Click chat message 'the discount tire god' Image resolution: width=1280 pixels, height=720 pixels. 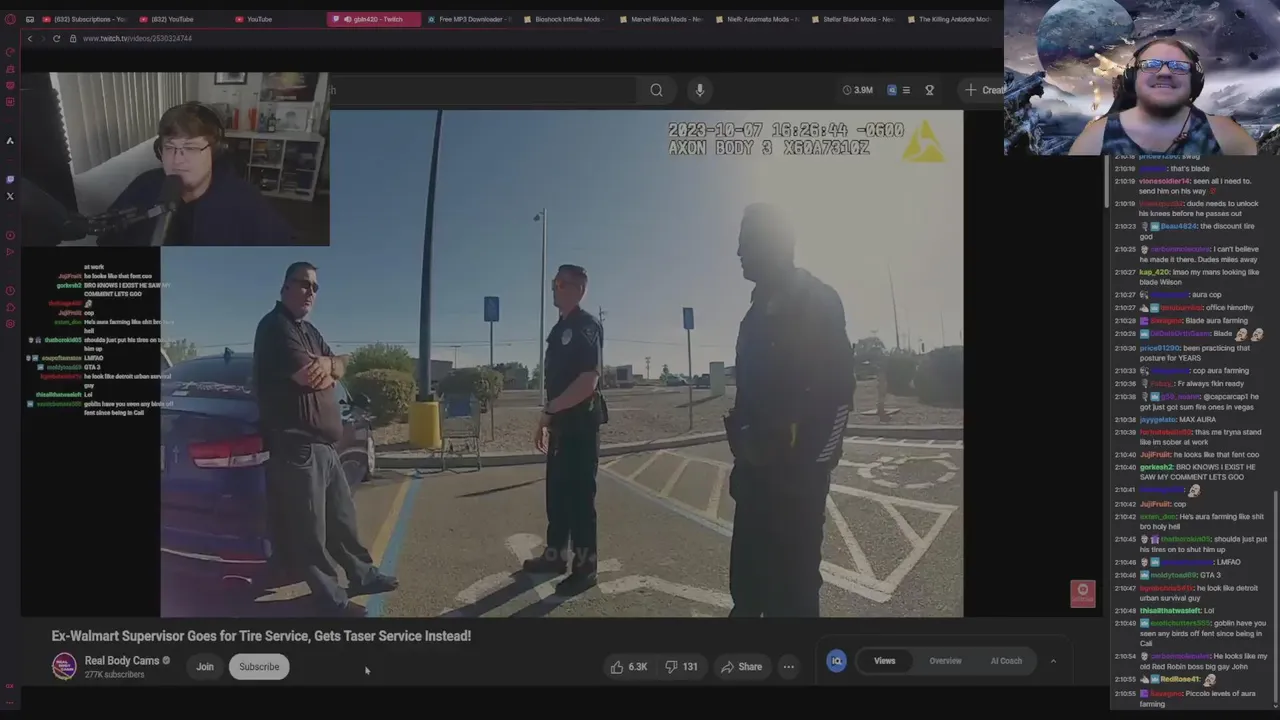pos(1196,231)
